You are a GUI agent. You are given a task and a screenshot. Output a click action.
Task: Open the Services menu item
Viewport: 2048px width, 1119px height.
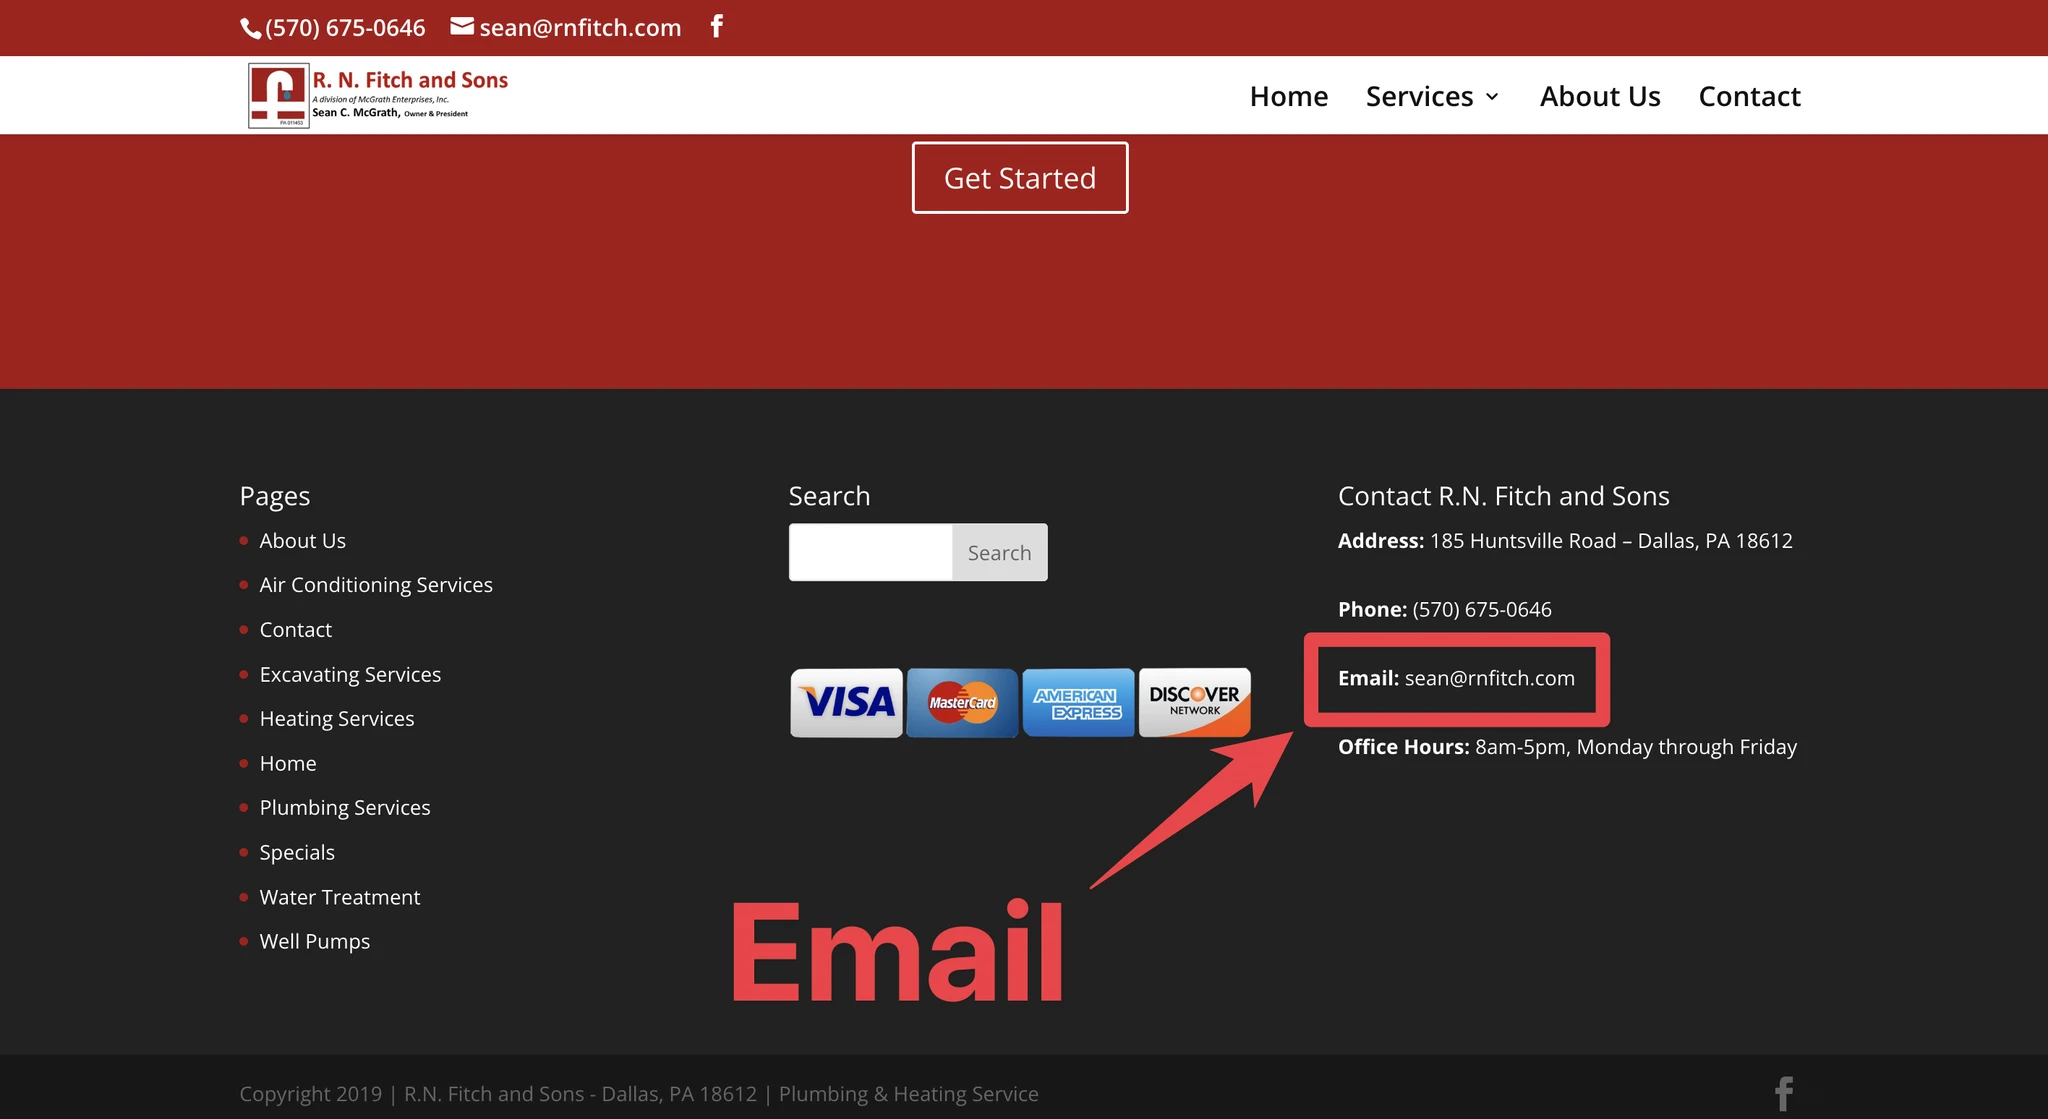1420,96
